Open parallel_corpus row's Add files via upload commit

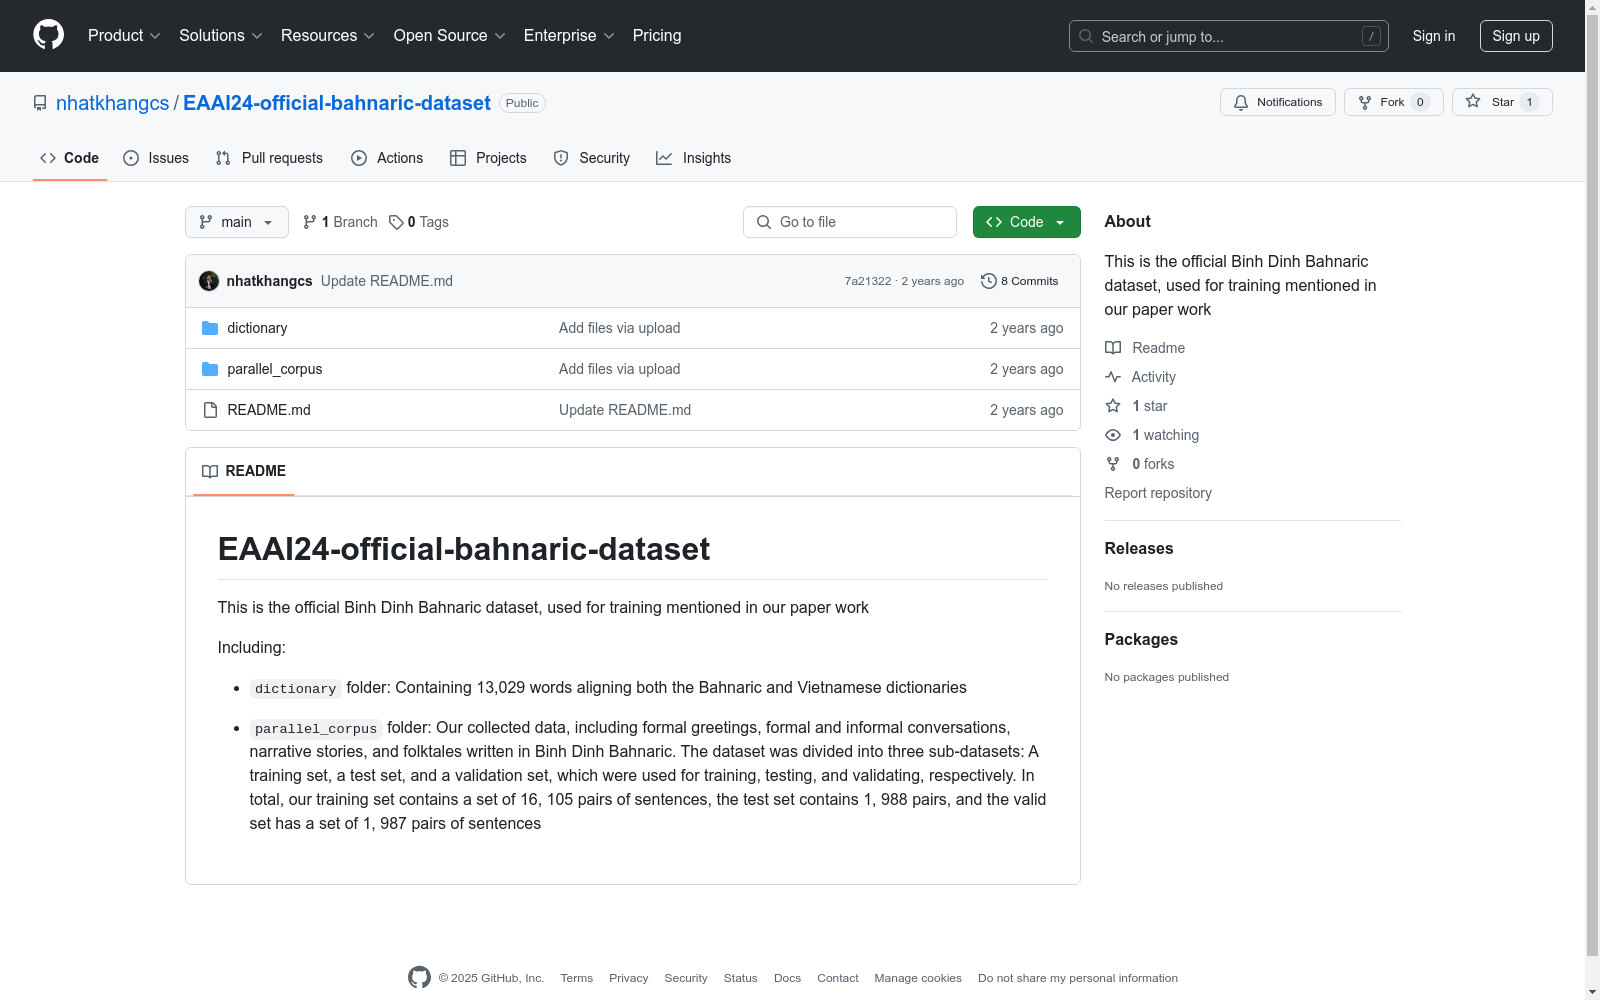pyautogui.click(x=620, y=369)
